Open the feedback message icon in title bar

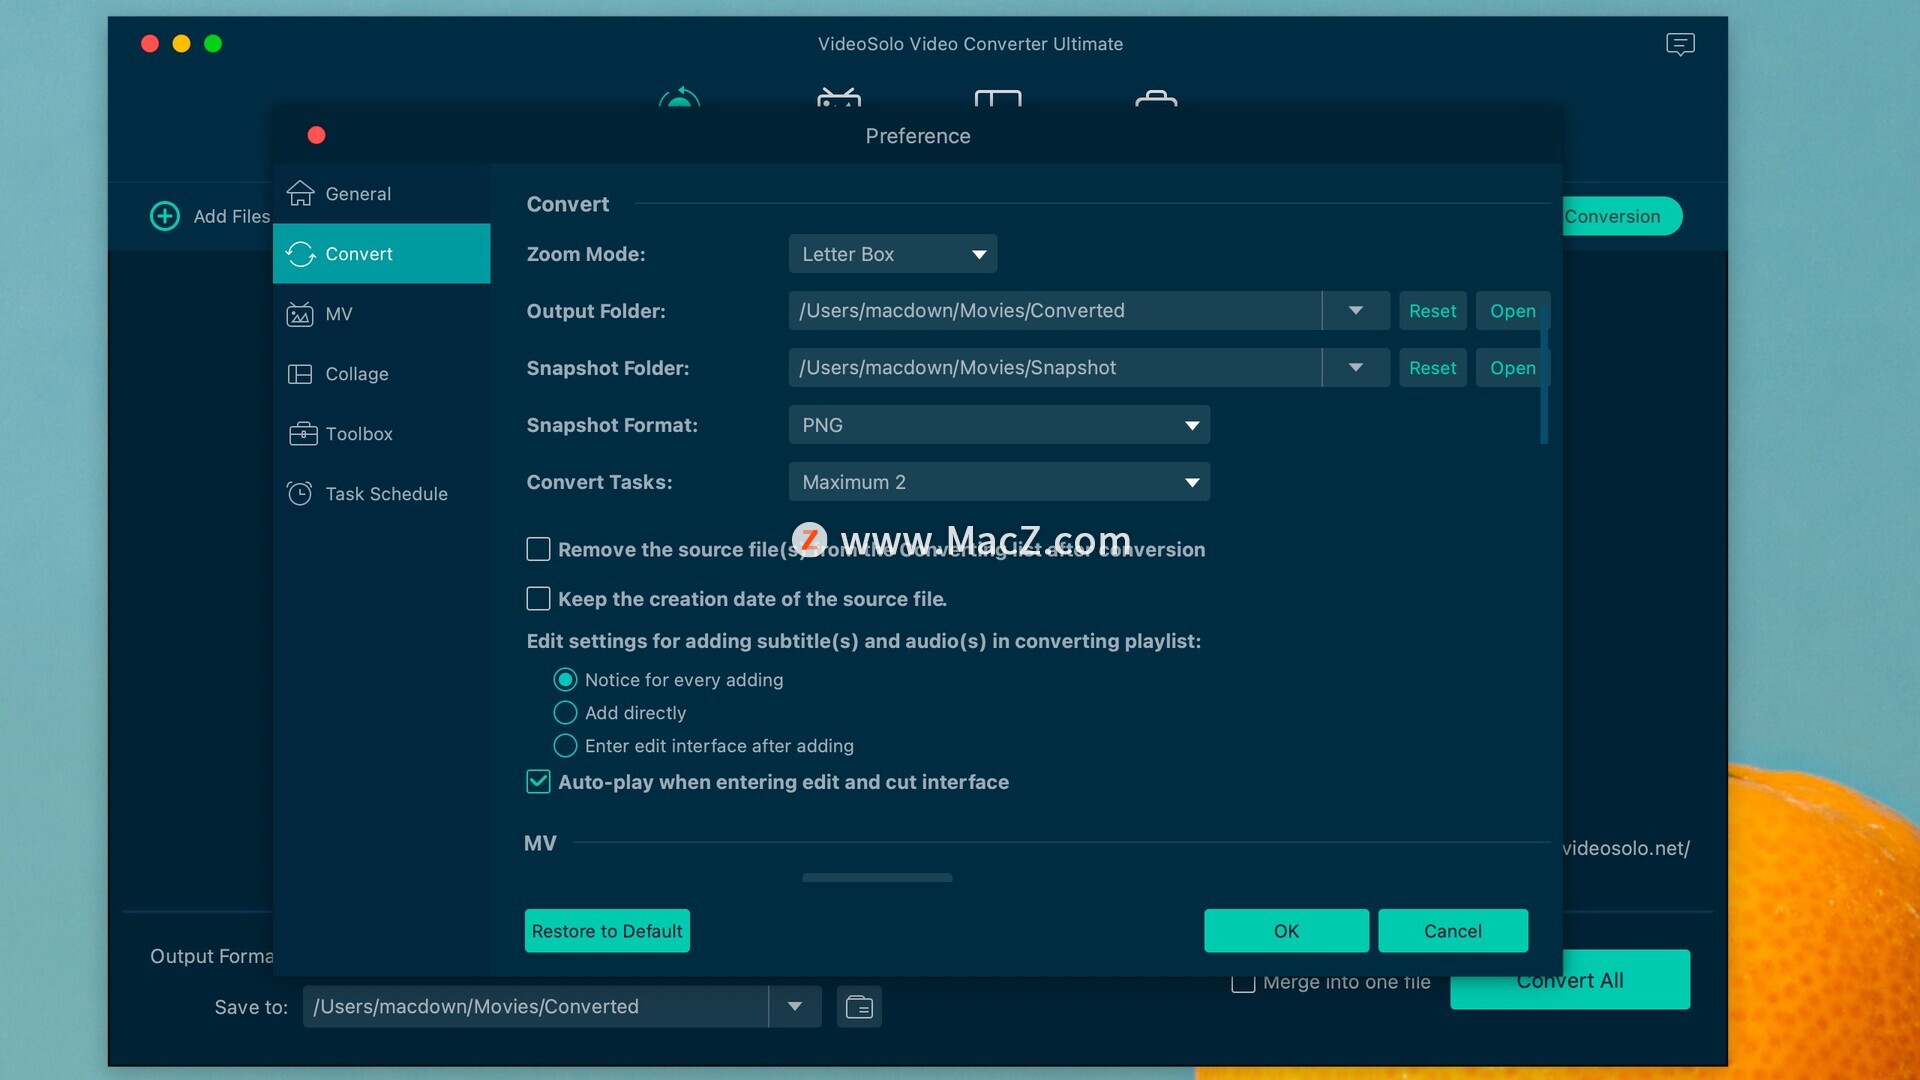pyautogui.click(x=1680, y=44)
